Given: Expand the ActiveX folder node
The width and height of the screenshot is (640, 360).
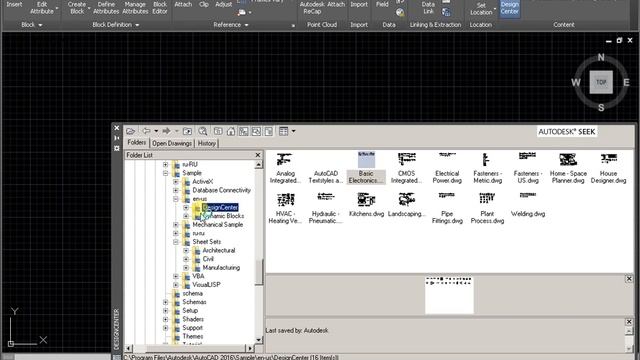Looking at the screenshot, I should pos(176,182).
